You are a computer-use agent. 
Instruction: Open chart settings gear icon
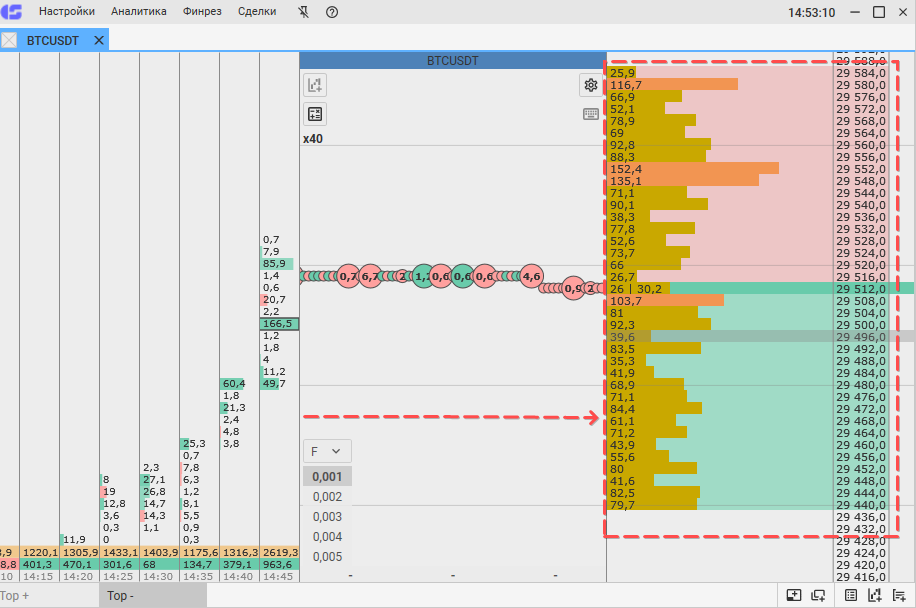[x=590, y=85]
